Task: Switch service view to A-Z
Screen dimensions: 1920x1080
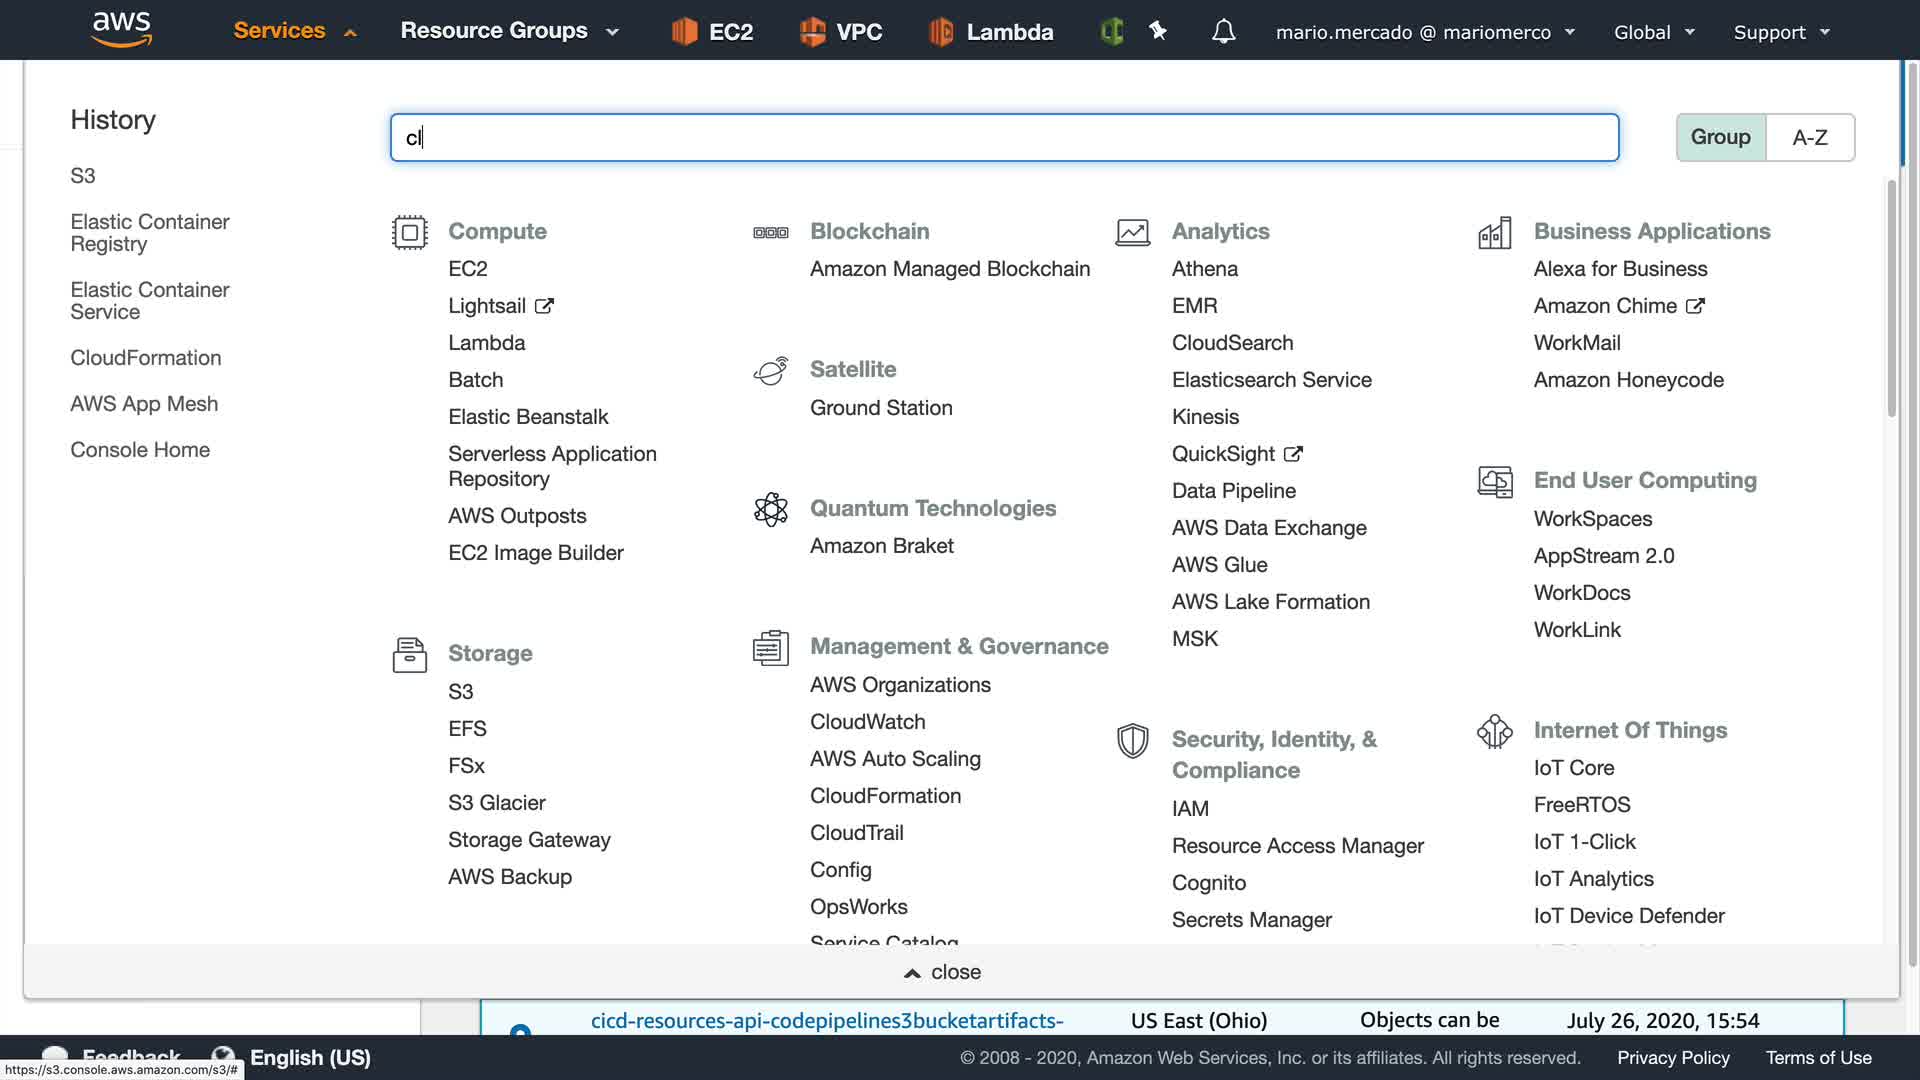Action: click(1809, 137)
